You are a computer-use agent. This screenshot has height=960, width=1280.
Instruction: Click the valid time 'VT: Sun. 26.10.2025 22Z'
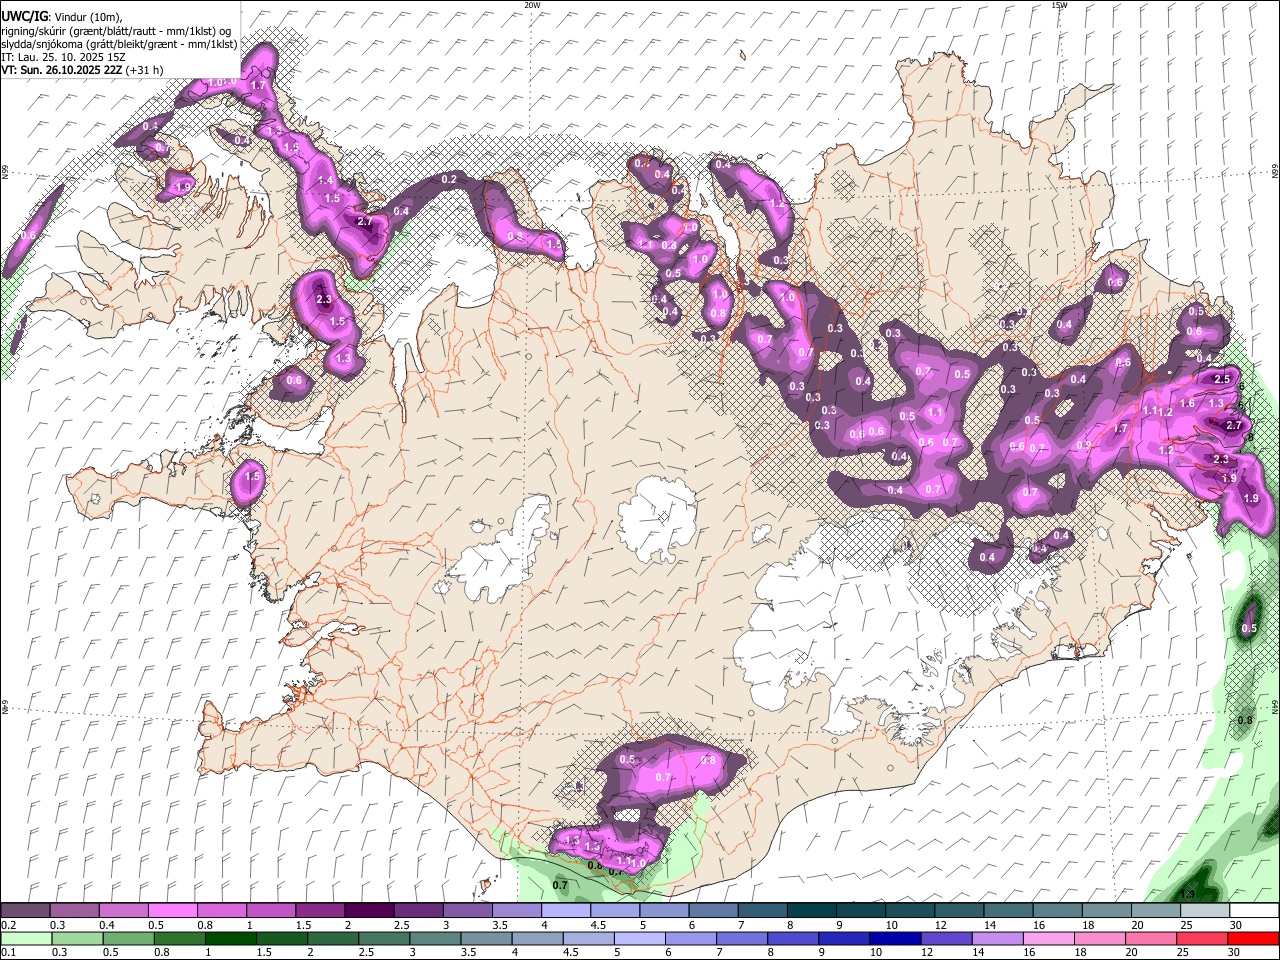point(62,70)
